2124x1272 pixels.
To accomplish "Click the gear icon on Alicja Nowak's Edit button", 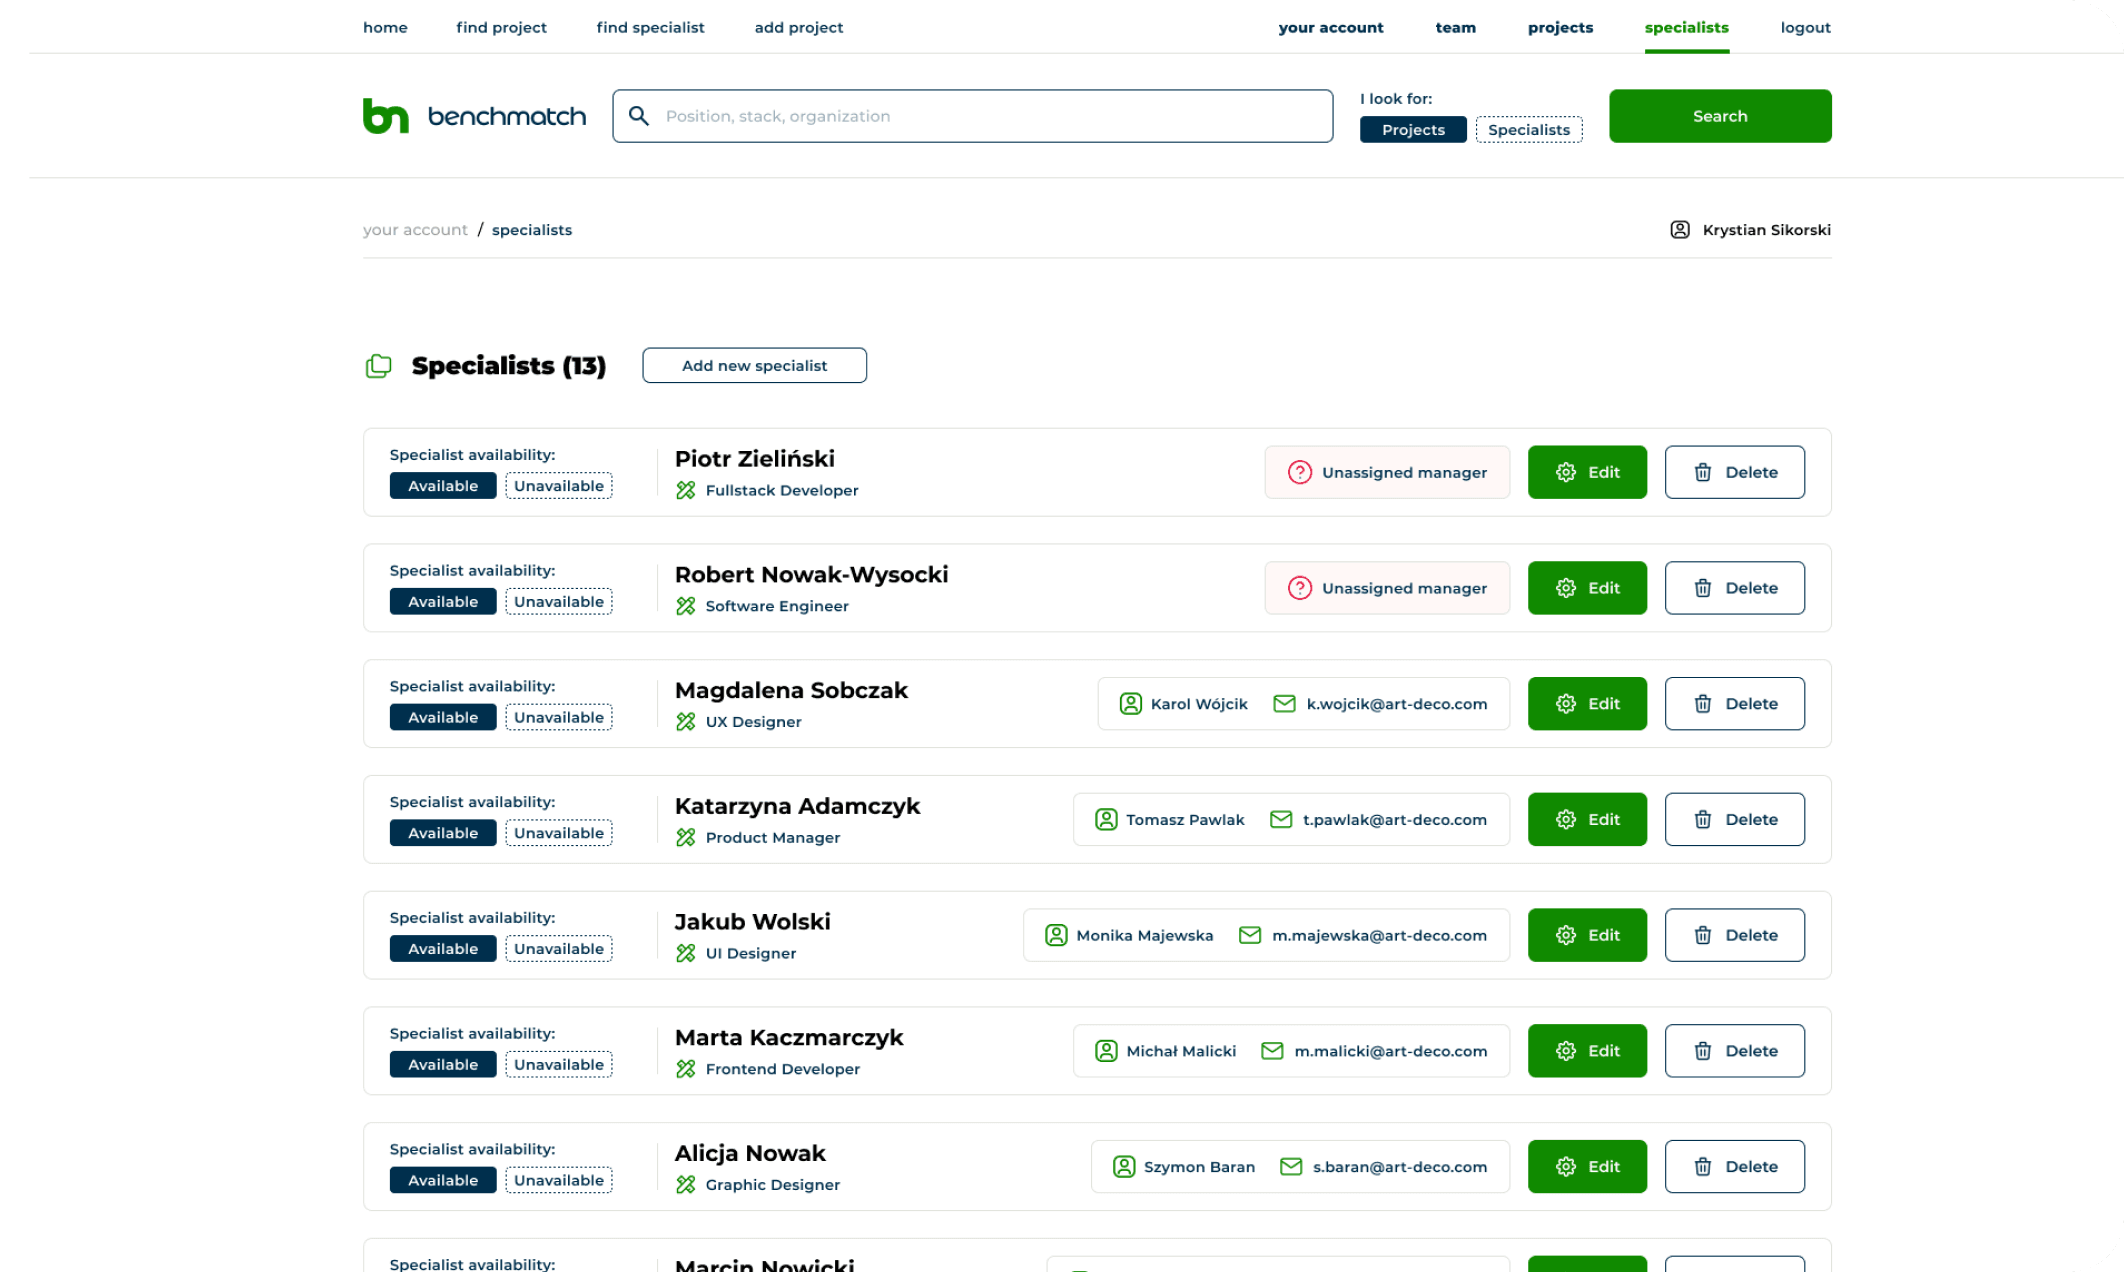I will [1566, 1167].
